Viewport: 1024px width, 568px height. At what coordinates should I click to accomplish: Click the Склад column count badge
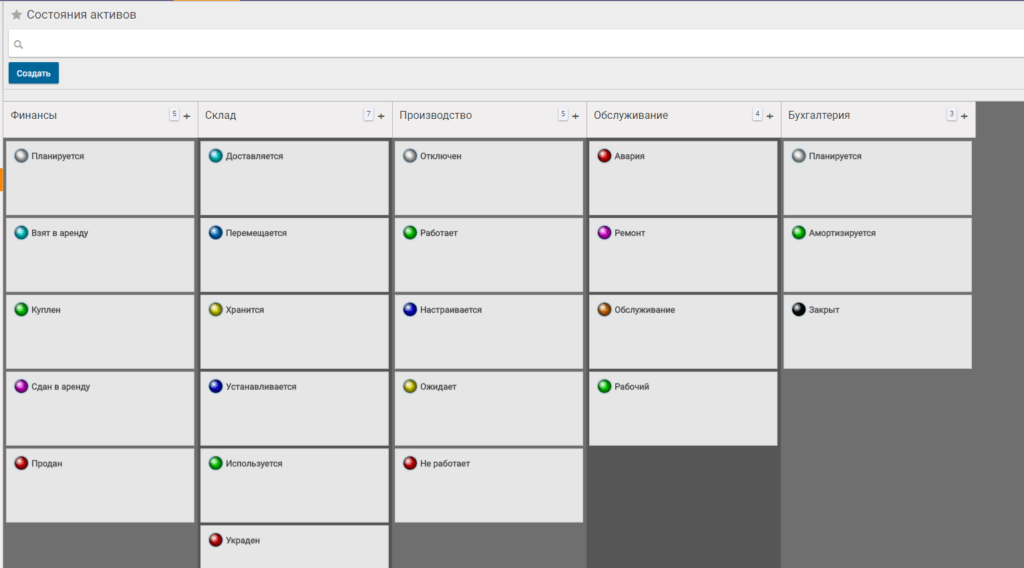(368, 114)
